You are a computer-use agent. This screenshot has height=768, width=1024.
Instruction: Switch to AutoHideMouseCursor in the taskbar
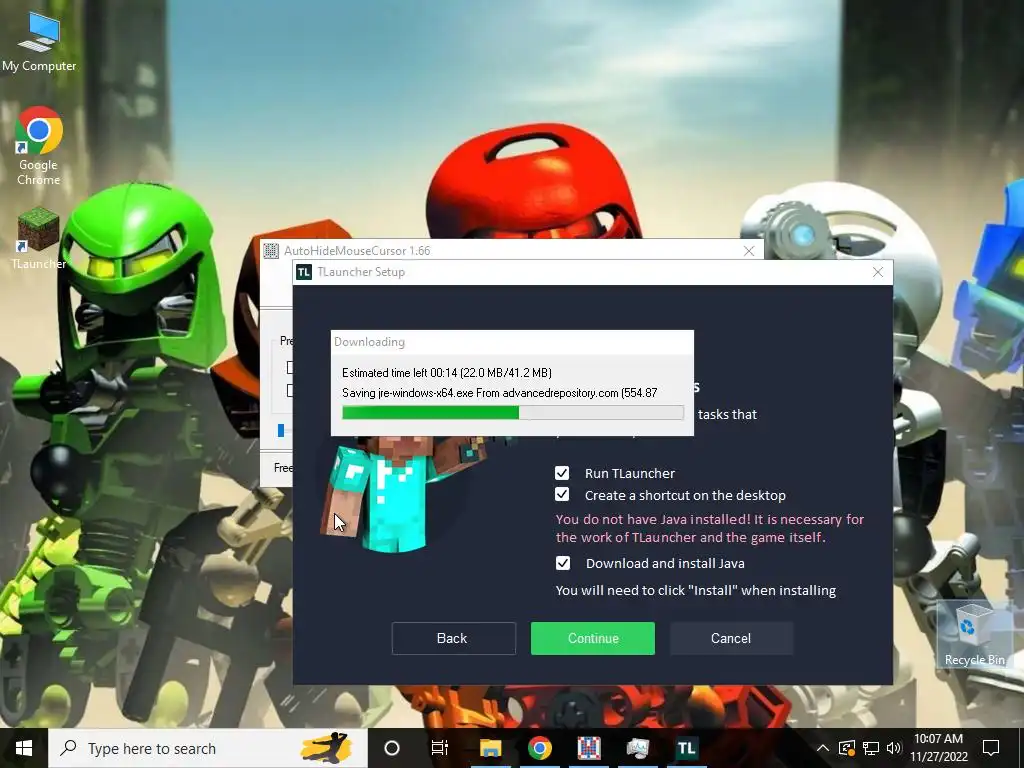[588, 748]
